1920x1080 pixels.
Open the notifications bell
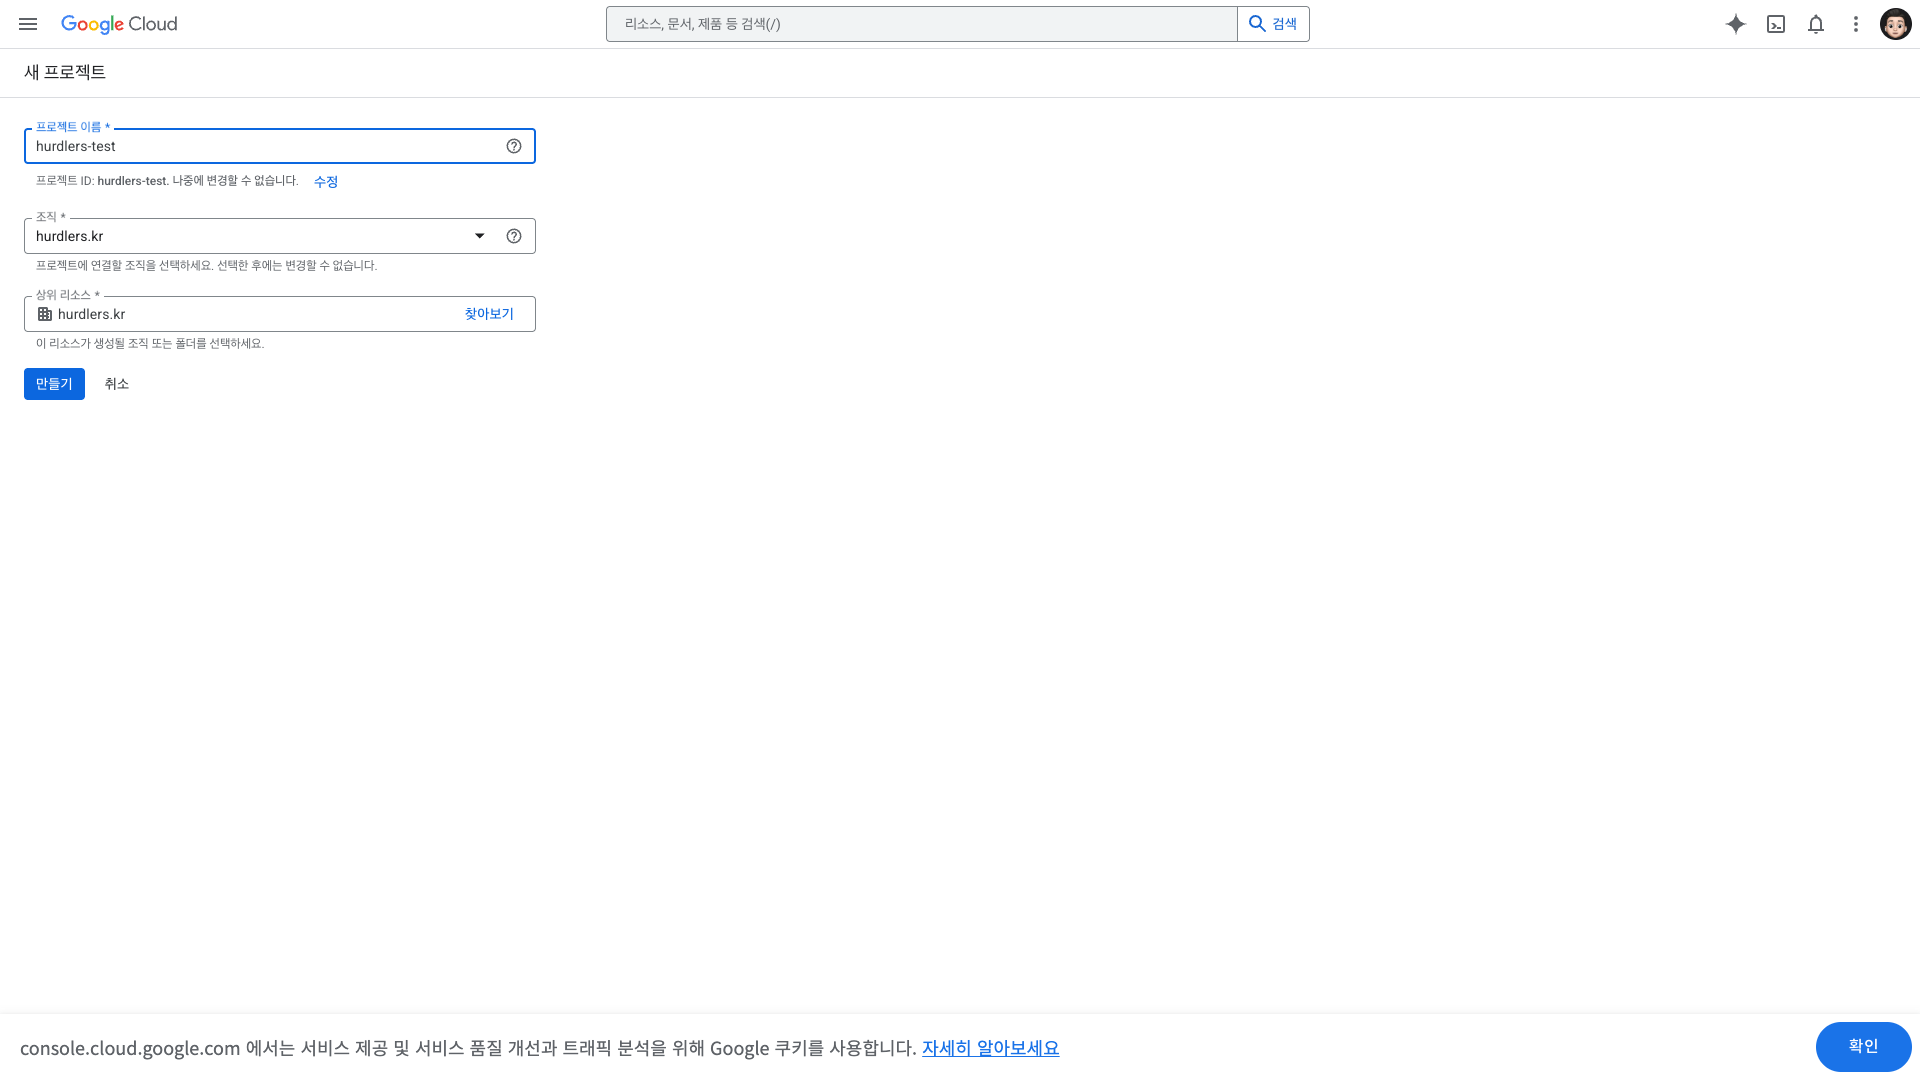[x=1816, y=24]
